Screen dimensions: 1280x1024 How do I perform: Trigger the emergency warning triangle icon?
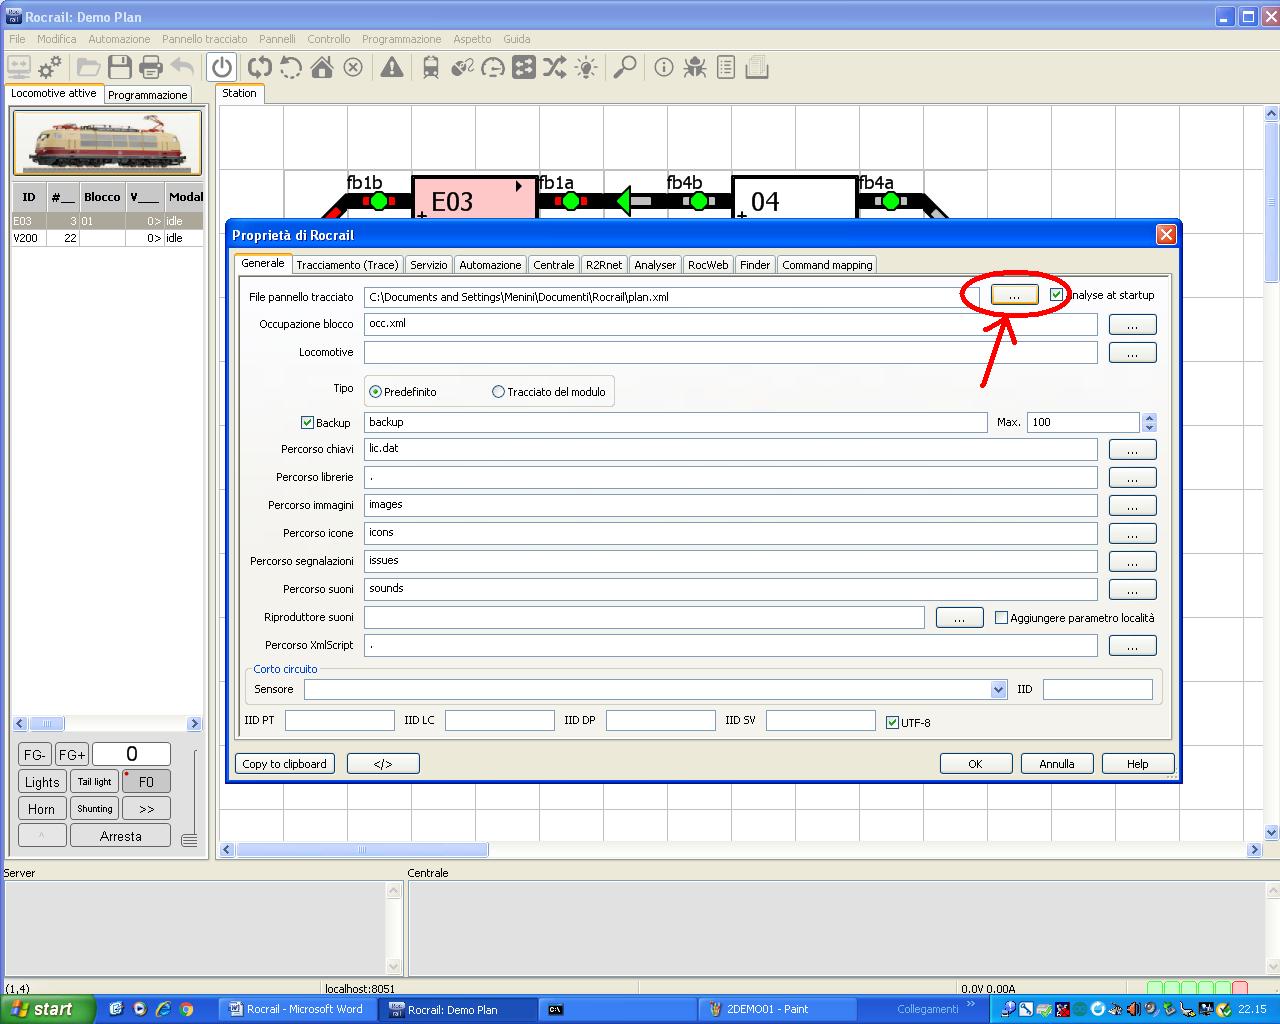(x=392, y=67)
